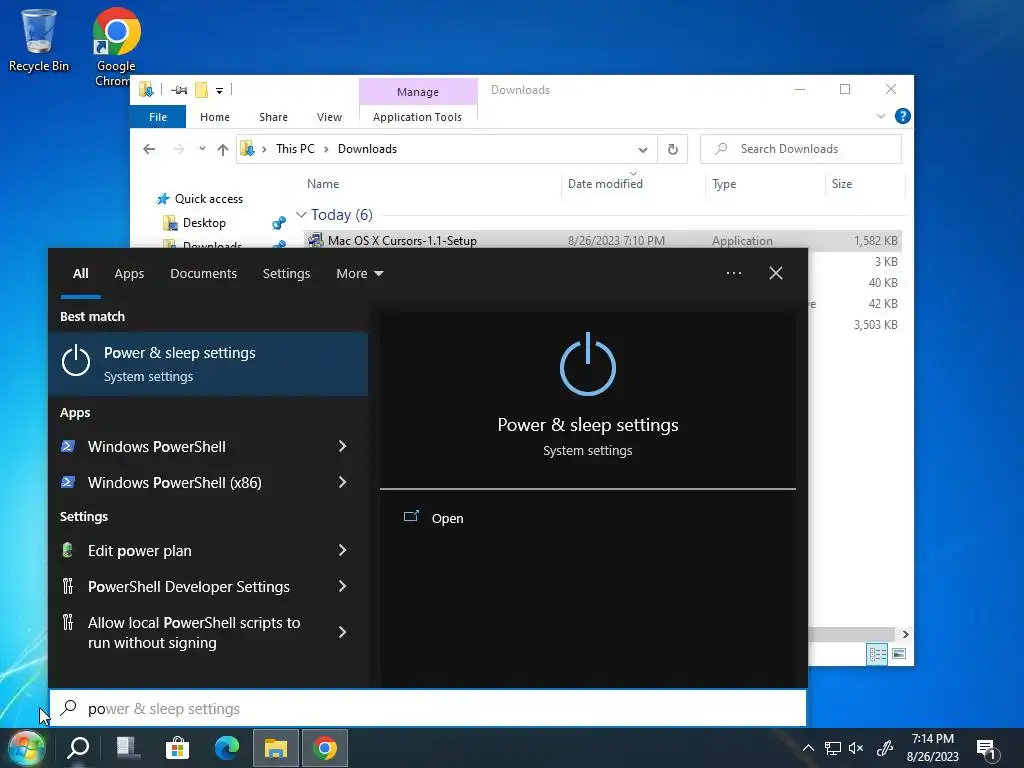Collapse the Today (6) group
Image resolution: width=1024 pixels, height=768 pixels.
click(301, 214)
